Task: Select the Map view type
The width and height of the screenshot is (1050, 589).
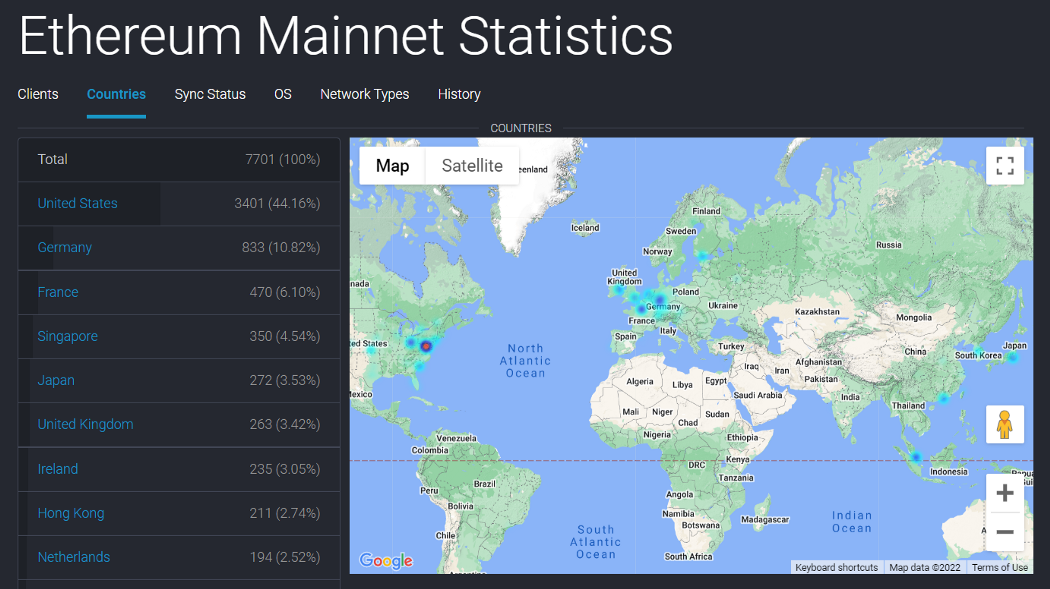Action: click(392, 166)
